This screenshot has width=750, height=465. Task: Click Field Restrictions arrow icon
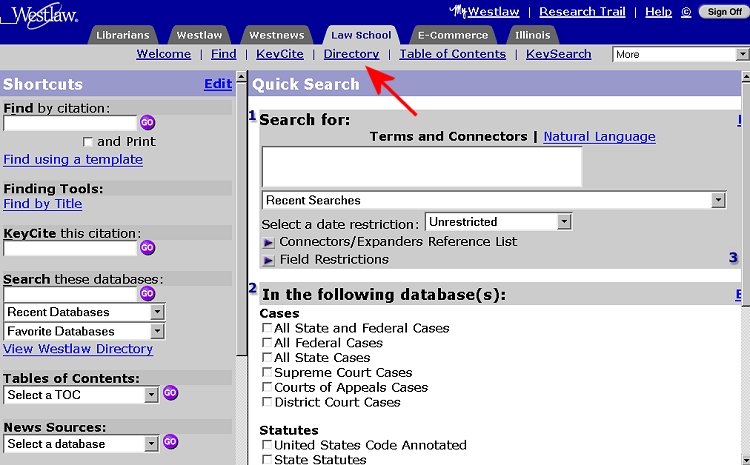pyautogui.click(x=268, y=260)
